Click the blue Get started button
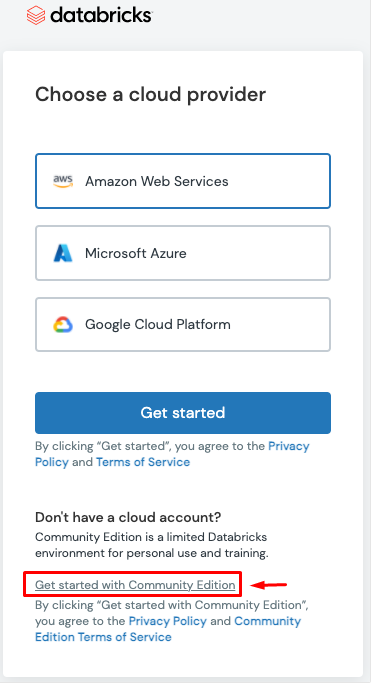Viewport: 371px width, 684px height. (183, 413)
